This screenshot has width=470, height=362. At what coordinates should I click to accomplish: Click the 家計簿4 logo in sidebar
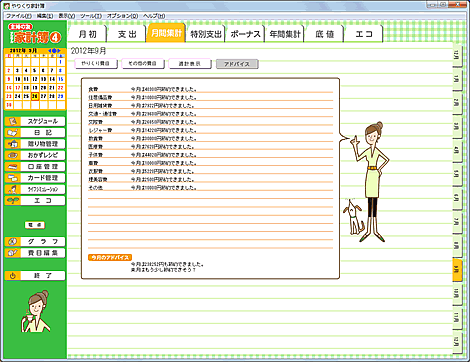(35, 34)
